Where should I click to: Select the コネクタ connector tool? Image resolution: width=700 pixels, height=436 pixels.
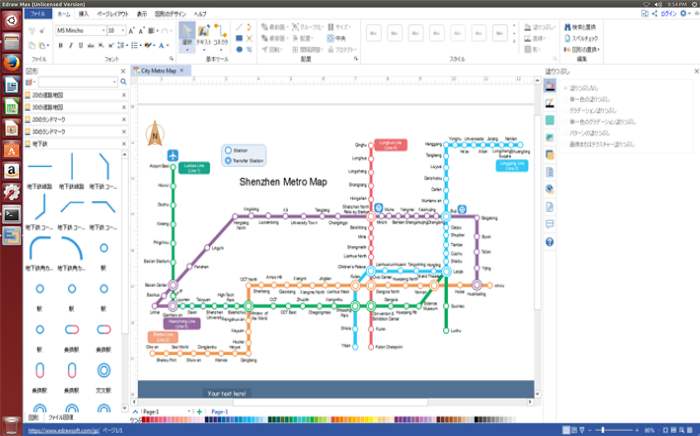[220, 34]
